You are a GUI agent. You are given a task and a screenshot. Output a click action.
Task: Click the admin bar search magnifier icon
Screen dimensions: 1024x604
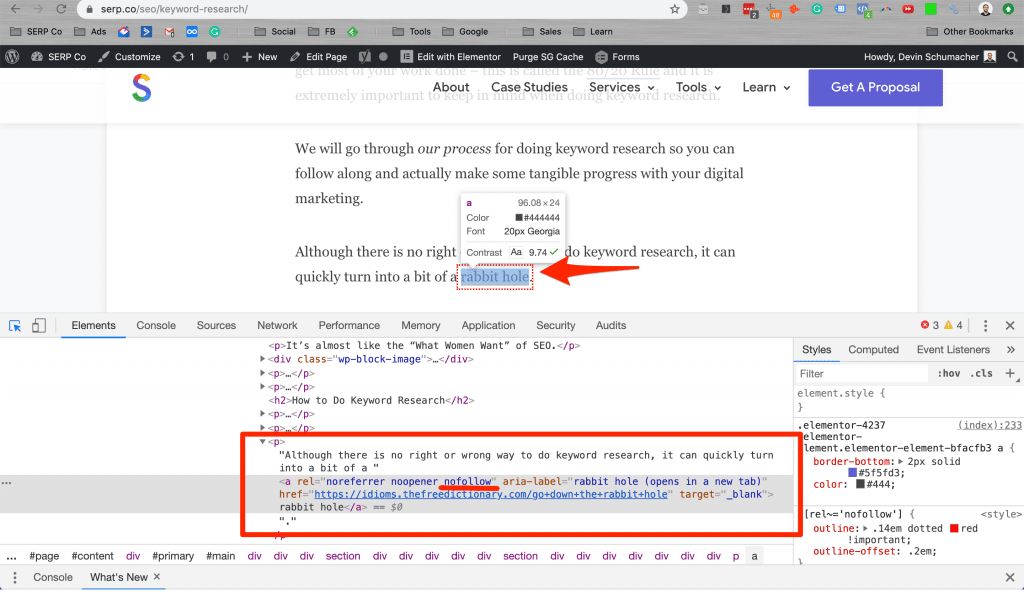tap(1012, 57)
